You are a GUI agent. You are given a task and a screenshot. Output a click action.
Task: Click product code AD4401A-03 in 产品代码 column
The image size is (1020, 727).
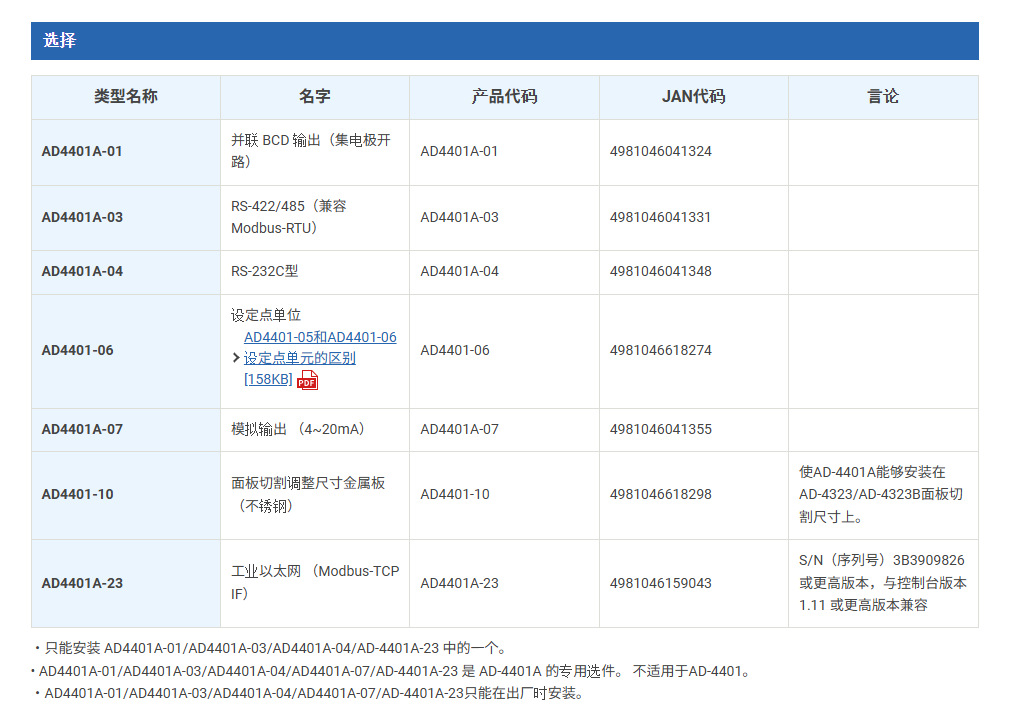pyautogui.click(x=459, y=217)
